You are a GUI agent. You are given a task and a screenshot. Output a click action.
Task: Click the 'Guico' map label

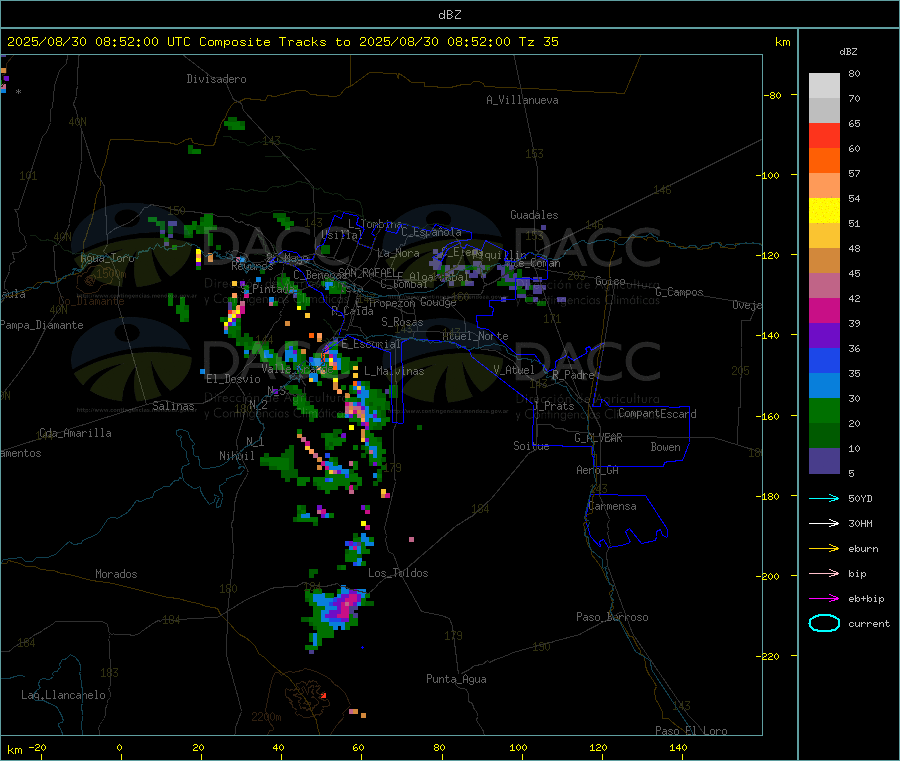pyautogui.click(x=610, y=281)
